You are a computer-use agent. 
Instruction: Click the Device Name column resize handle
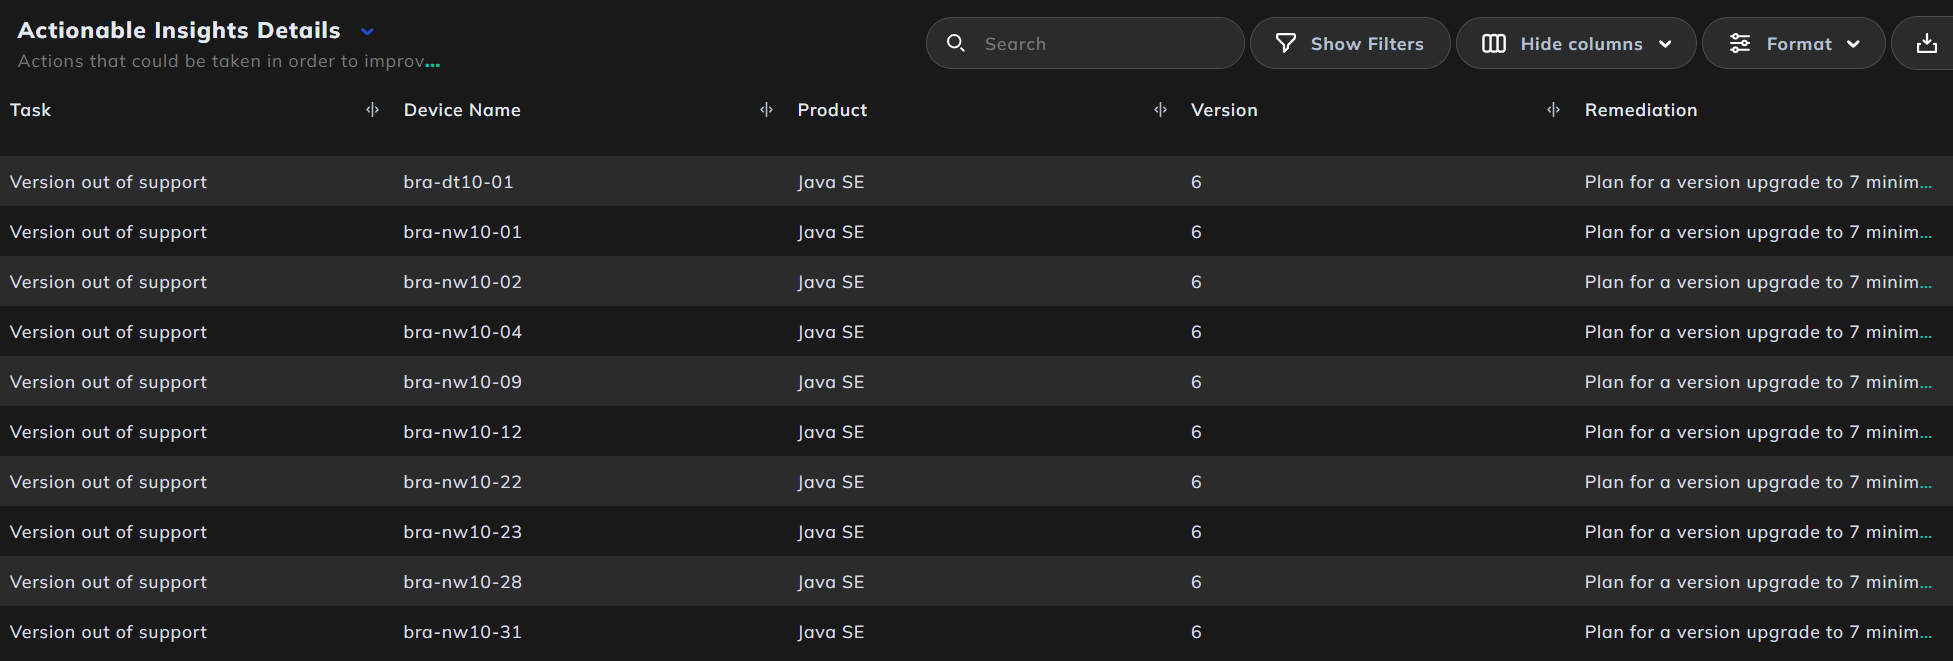click(766, 110)
